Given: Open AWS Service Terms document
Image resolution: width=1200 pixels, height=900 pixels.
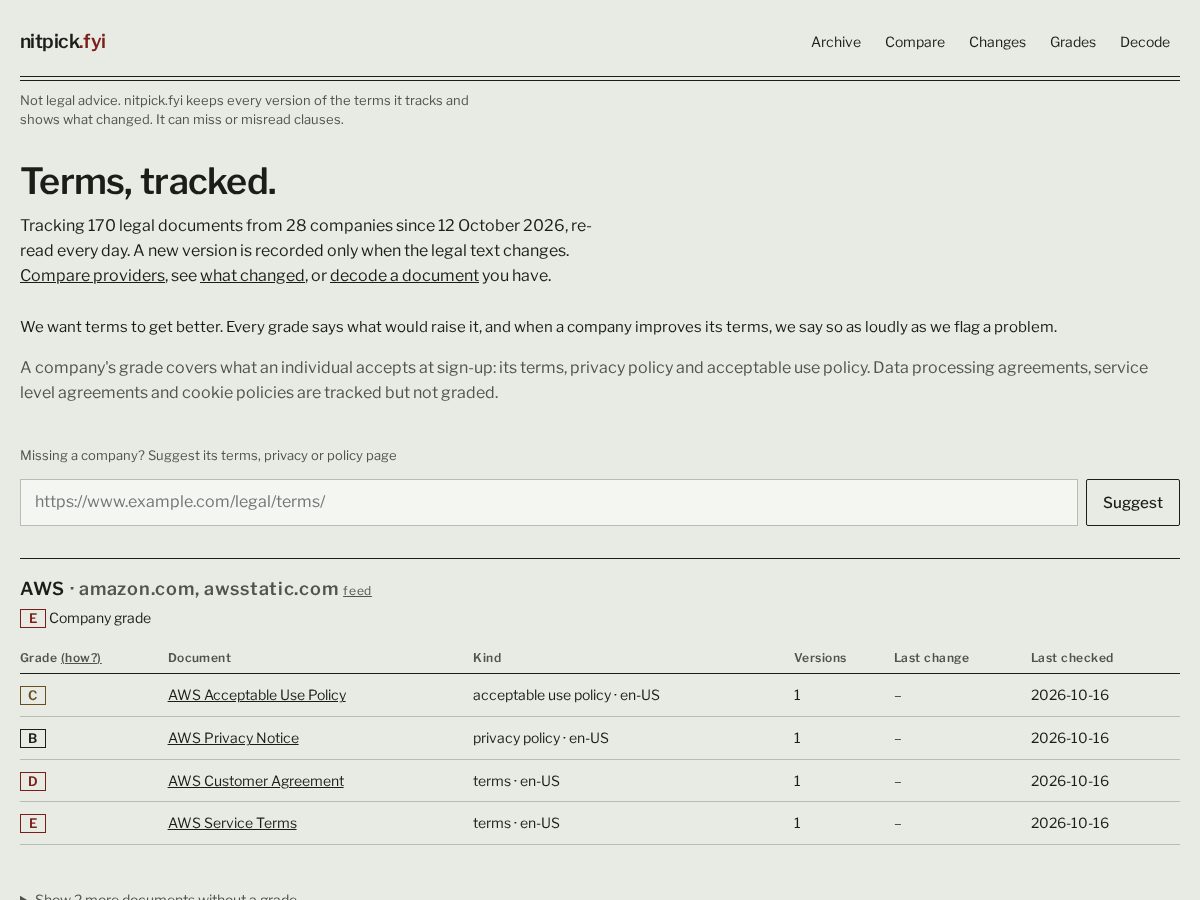Looking at the screenshot, I should [232, 823].
